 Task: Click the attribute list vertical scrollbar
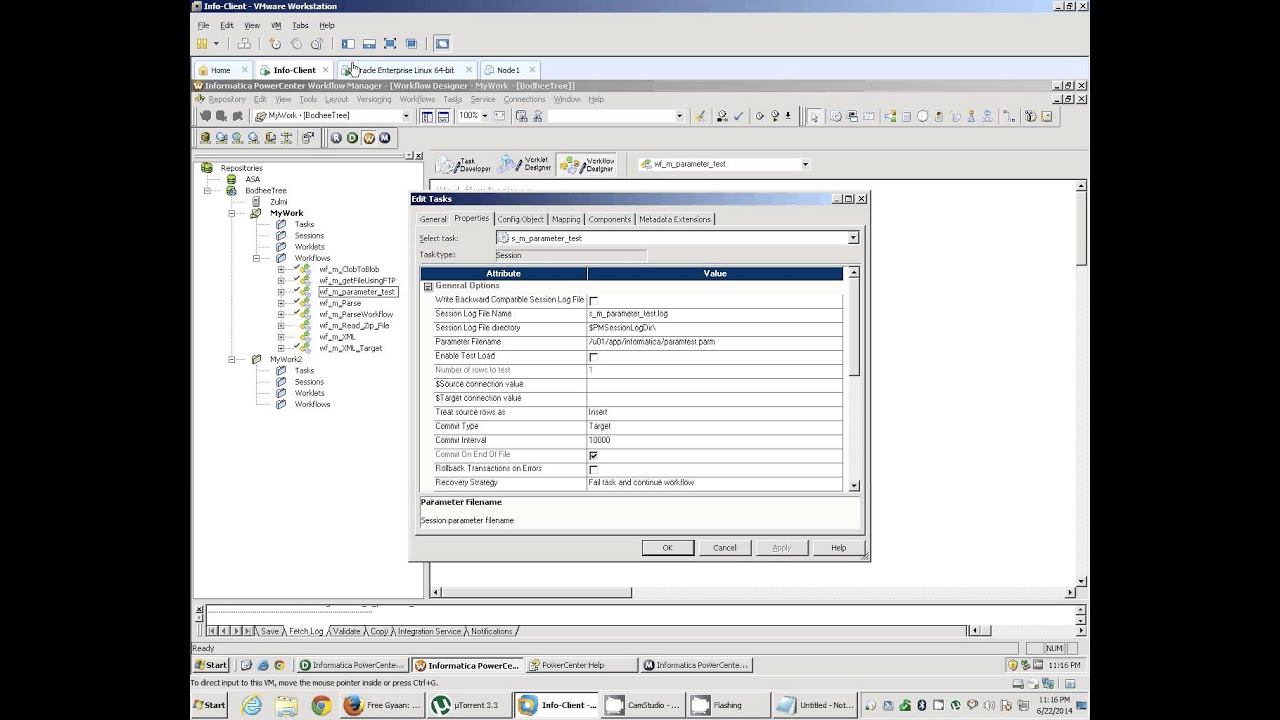click(854, 378)
